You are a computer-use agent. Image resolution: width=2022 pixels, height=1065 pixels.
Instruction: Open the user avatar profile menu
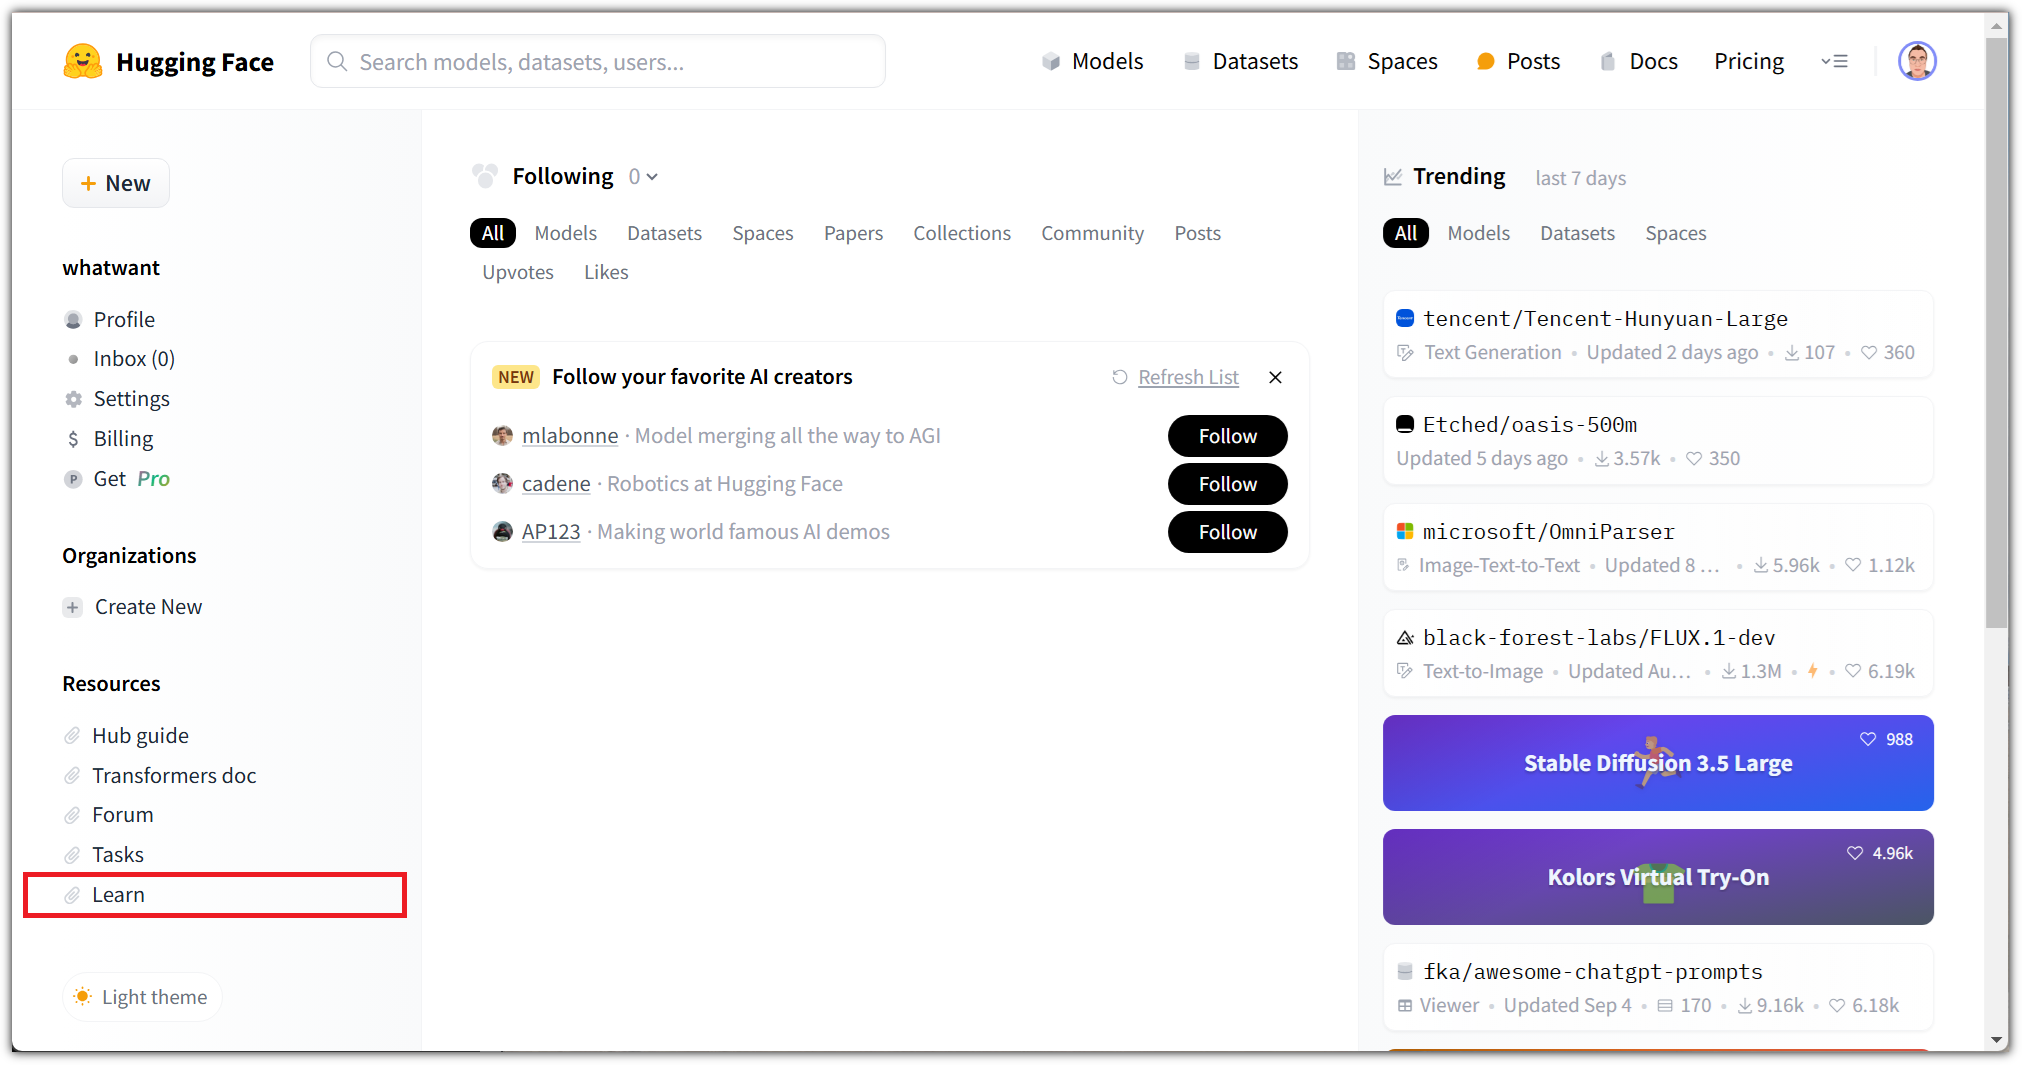[x=1917, y=61]
